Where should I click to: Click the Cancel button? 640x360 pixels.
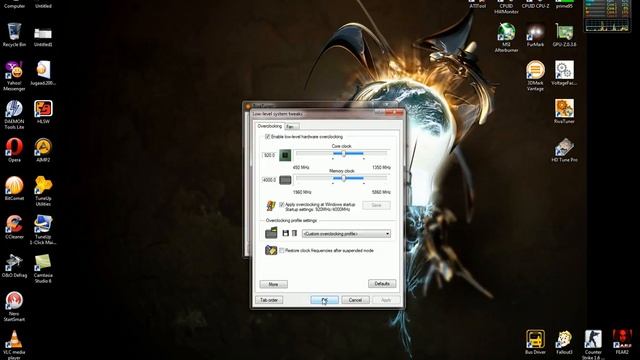click(x=355, y=300)
